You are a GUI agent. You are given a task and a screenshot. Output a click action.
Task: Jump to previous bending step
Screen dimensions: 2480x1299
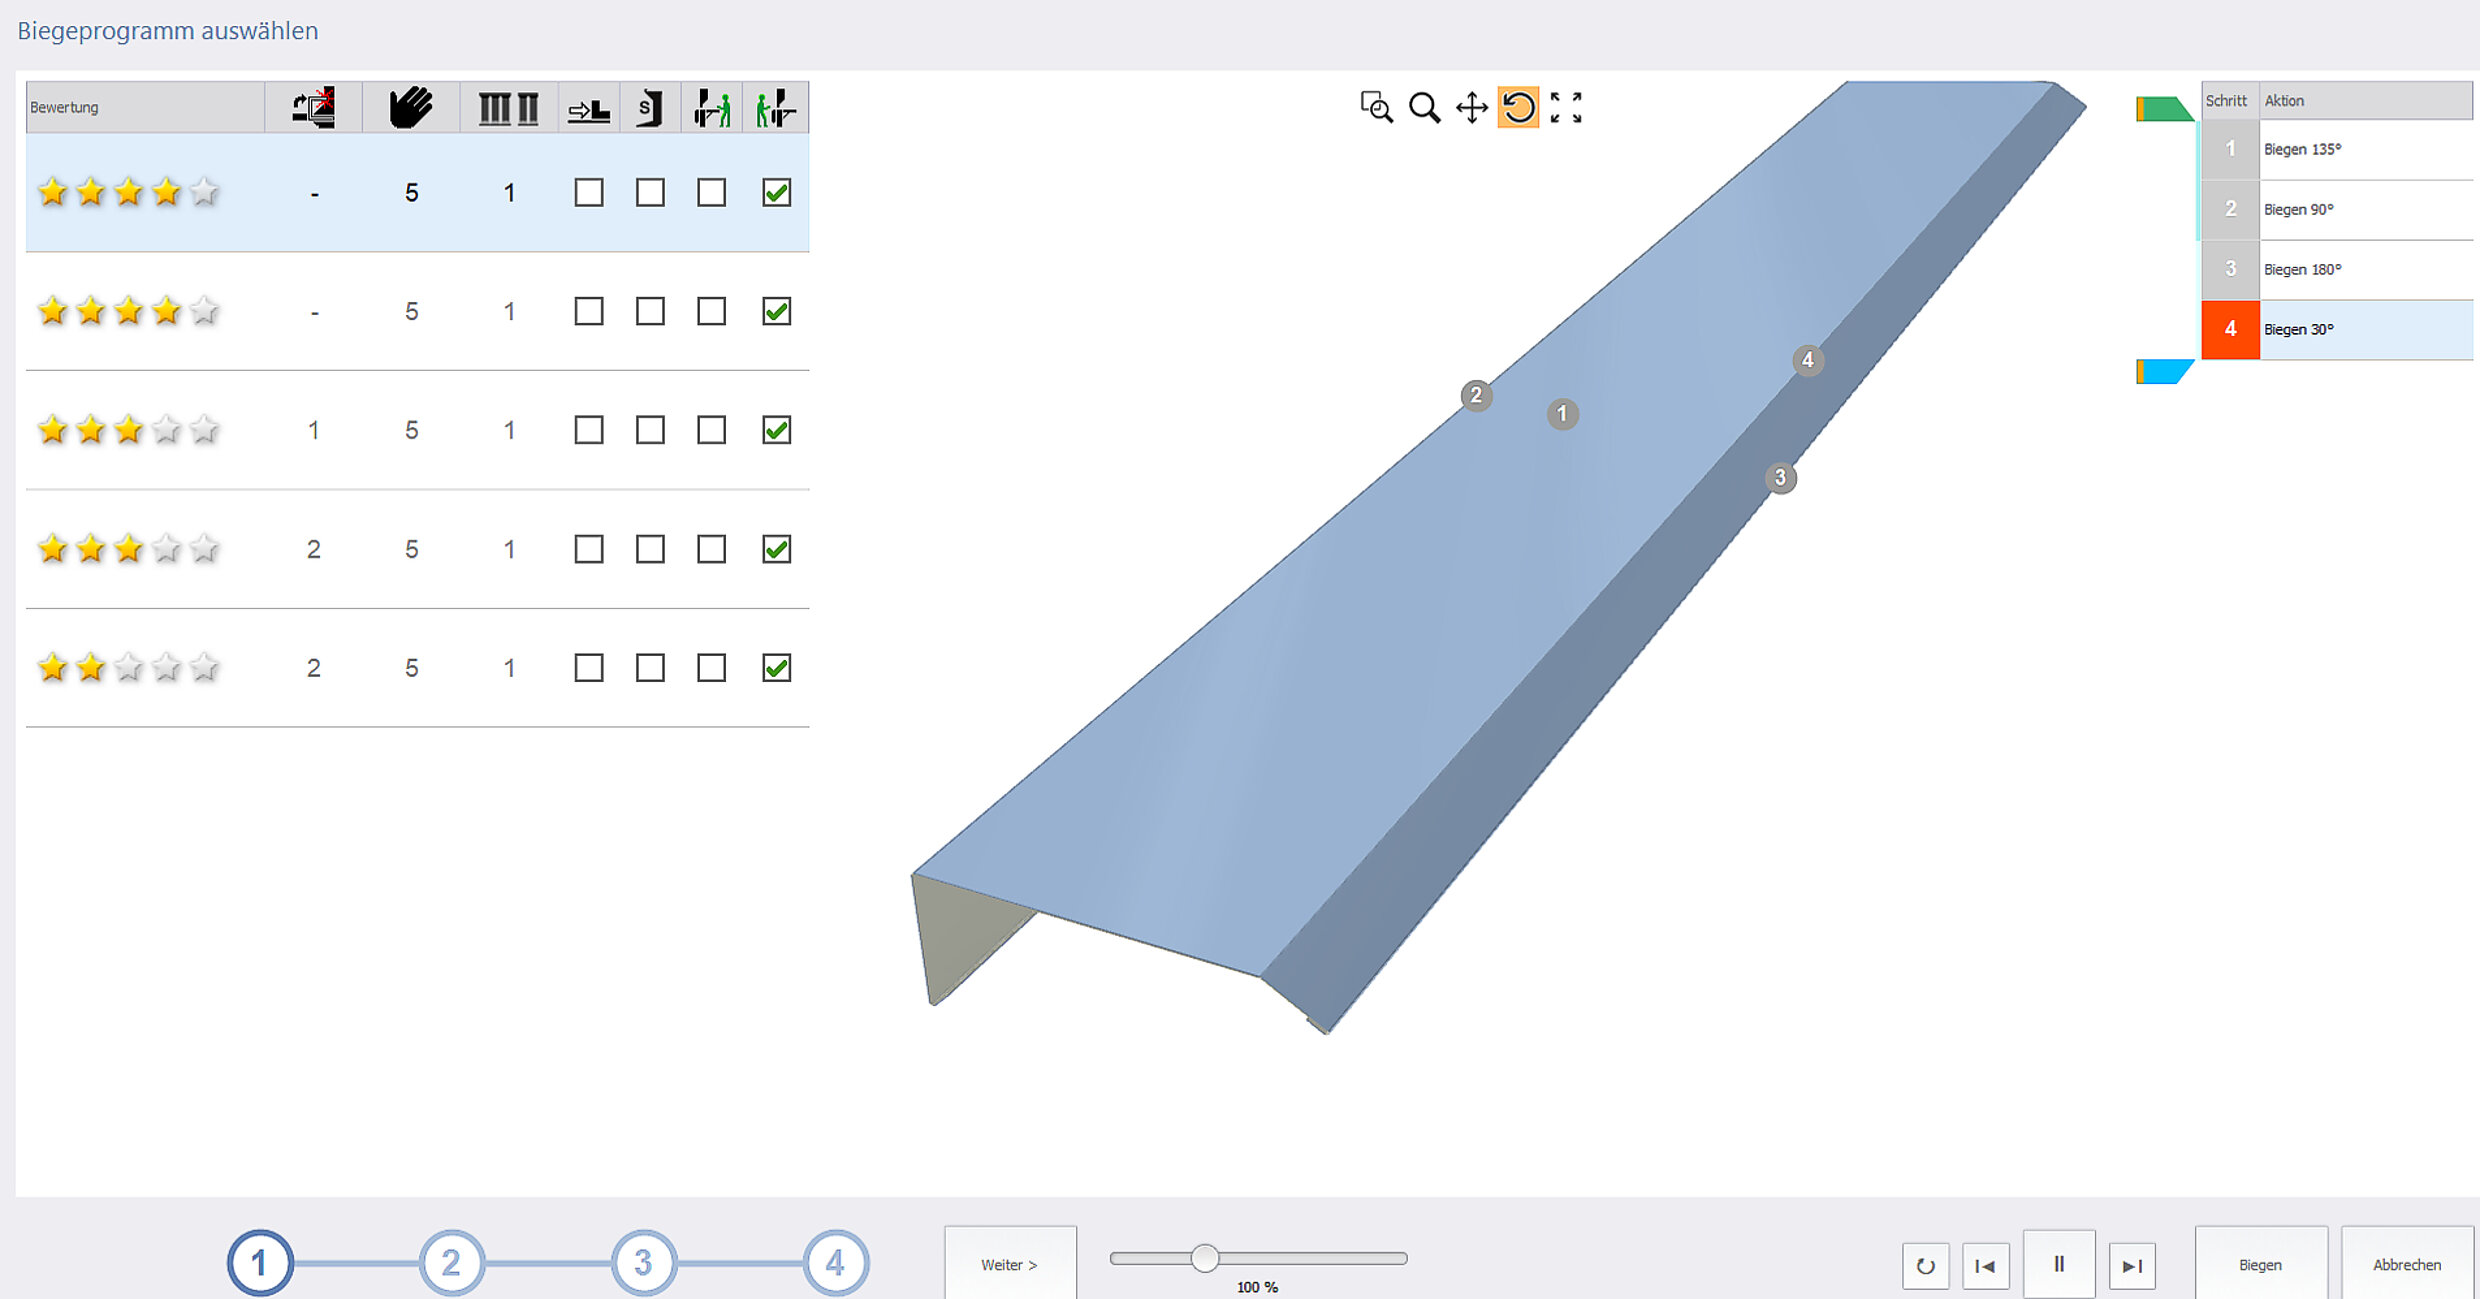click(x=1986, y=1266)
